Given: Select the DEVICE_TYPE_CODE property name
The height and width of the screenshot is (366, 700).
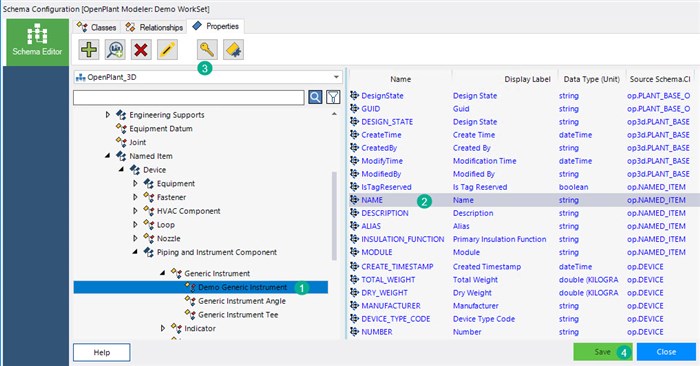Looking at the screenshot, I should pos(396,319).
